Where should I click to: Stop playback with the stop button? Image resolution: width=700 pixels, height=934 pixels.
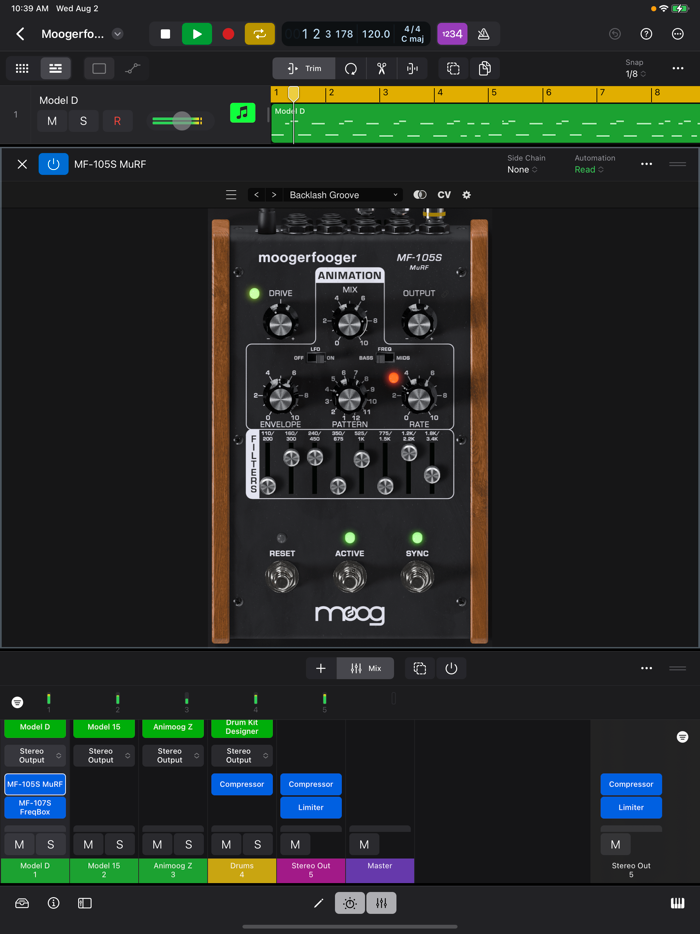click(x=166, y=34)
